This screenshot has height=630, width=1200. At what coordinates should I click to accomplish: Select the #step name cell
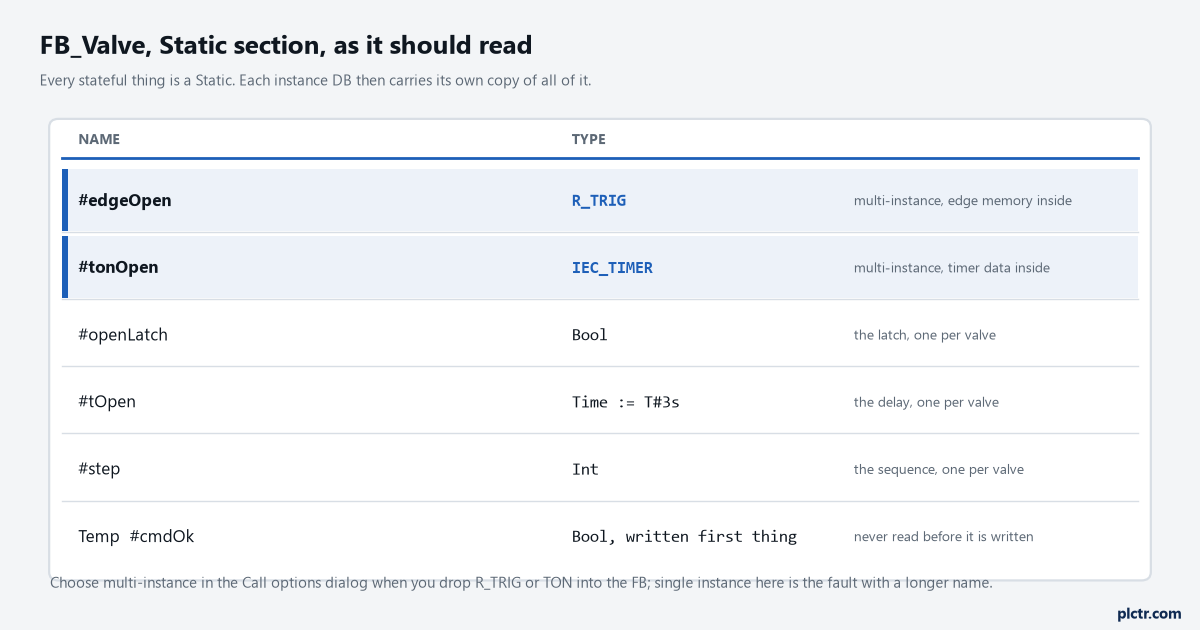tap(99, 469)
